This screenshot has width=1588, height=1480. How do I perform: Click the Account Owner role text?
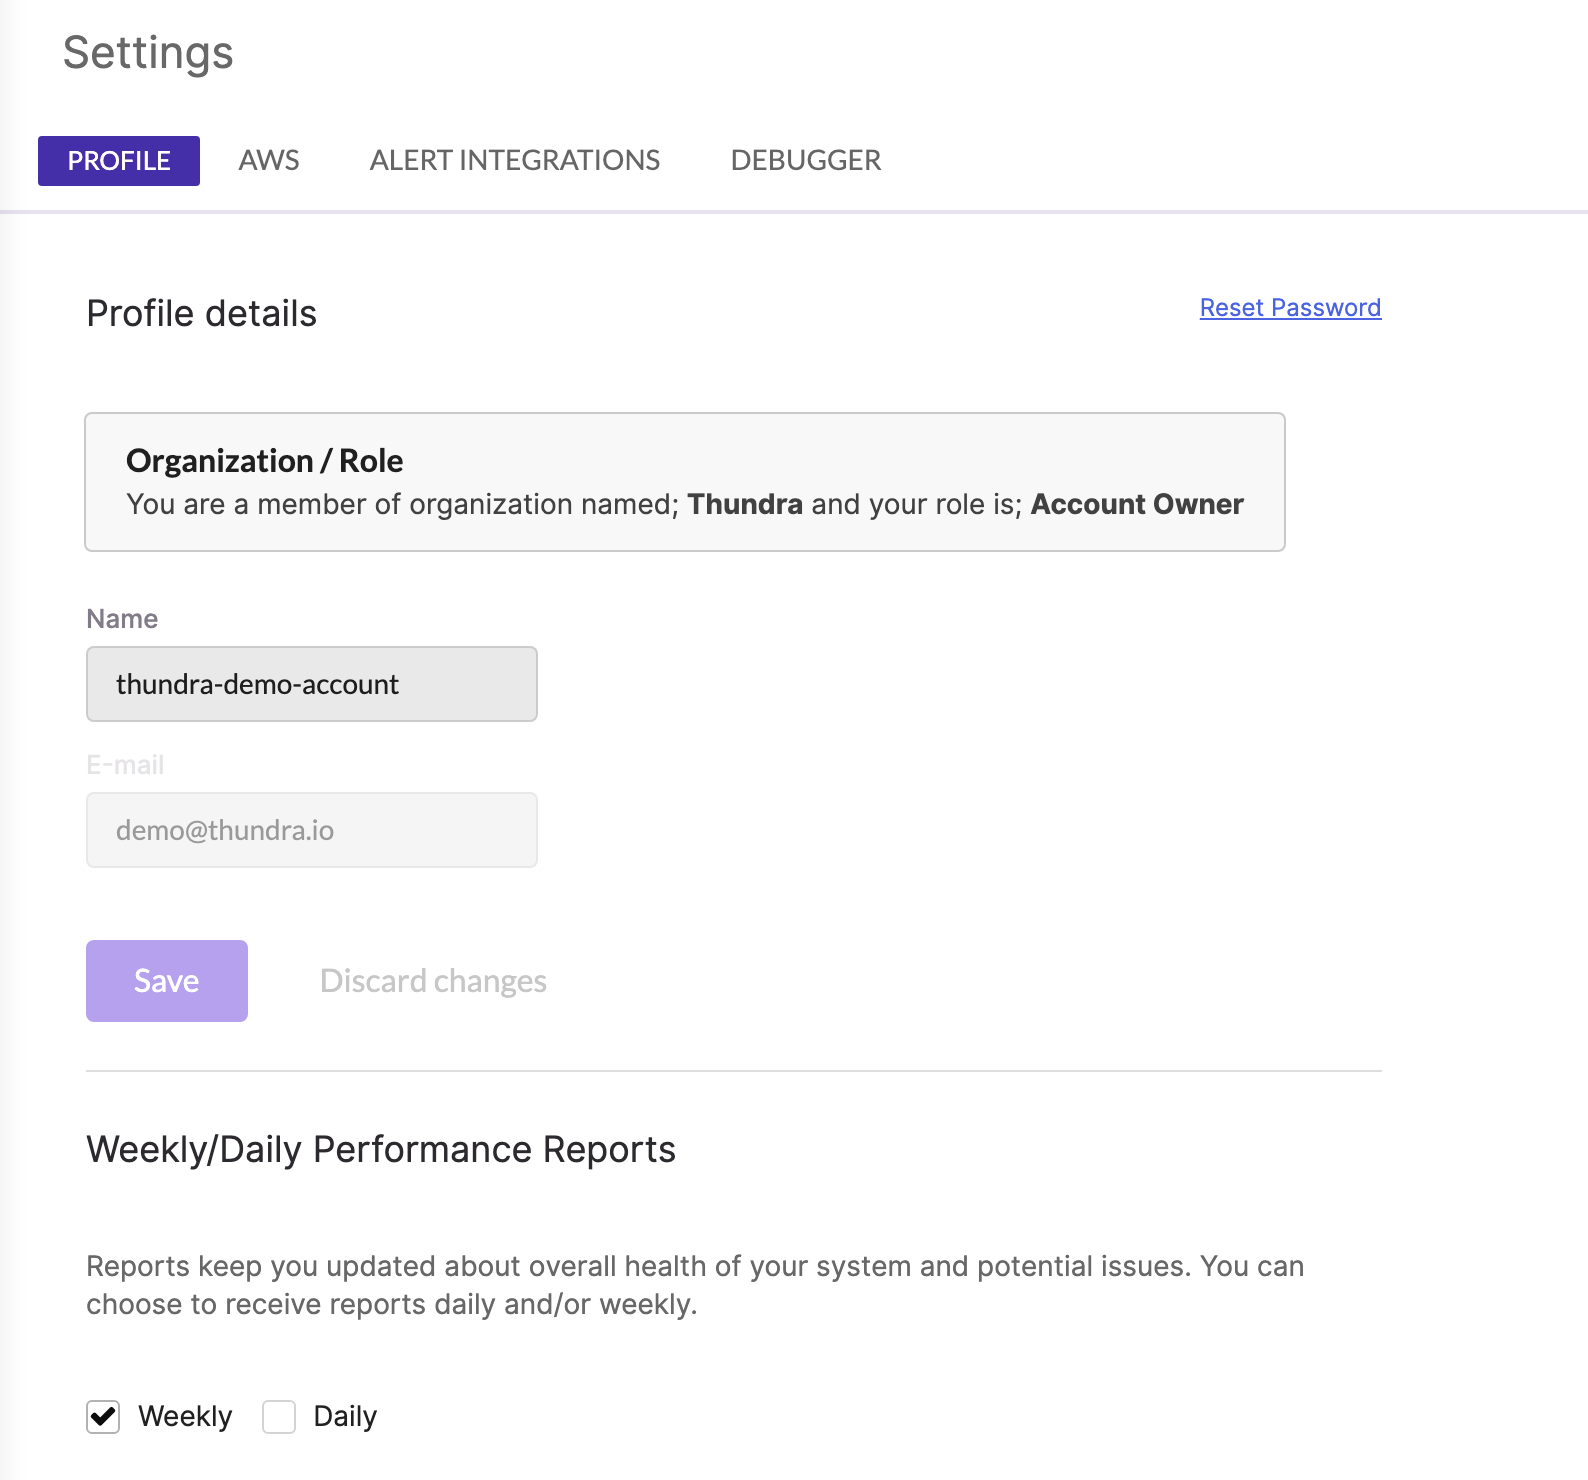click(1137, 504)
